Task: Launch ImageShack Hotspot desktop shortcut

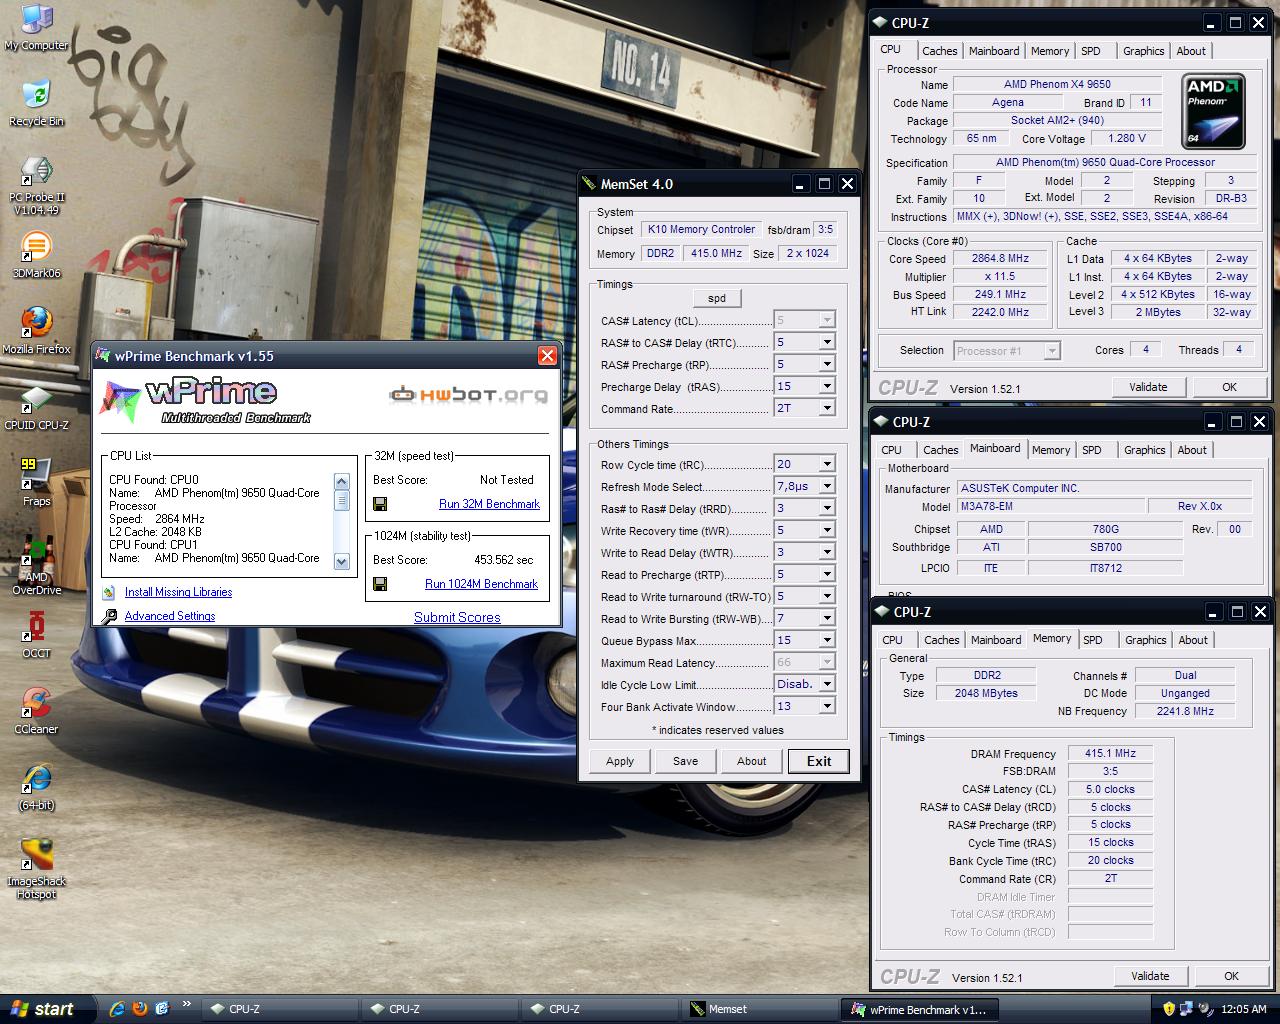Action: tap(36, 869)
